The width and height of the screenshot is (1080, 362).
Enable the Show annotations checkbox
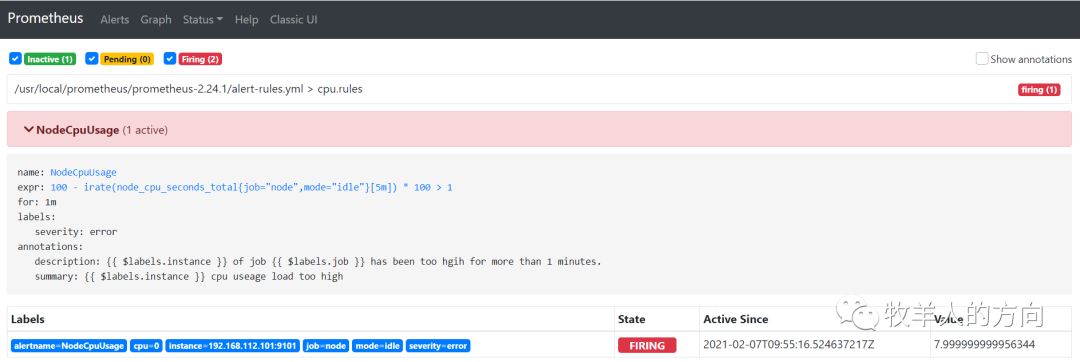click(982, 58)
